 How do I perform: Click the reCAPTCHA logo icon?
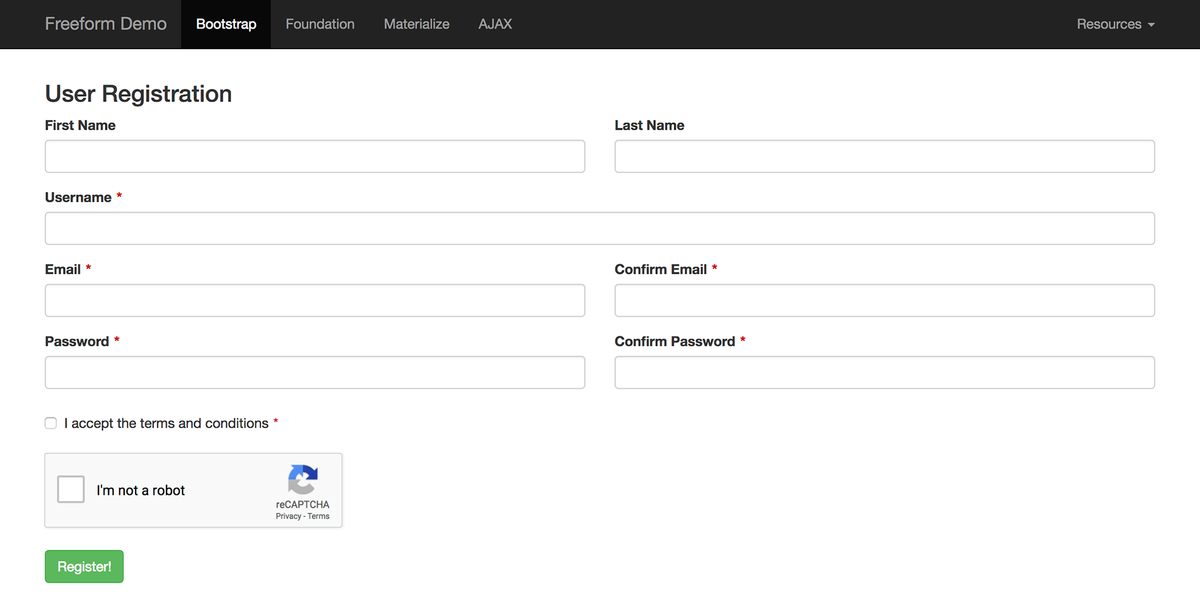303,479
